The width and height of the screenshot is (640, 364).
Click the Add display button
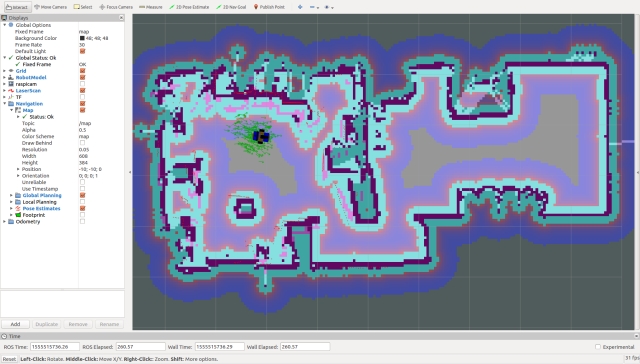click(x=15, y=324)
